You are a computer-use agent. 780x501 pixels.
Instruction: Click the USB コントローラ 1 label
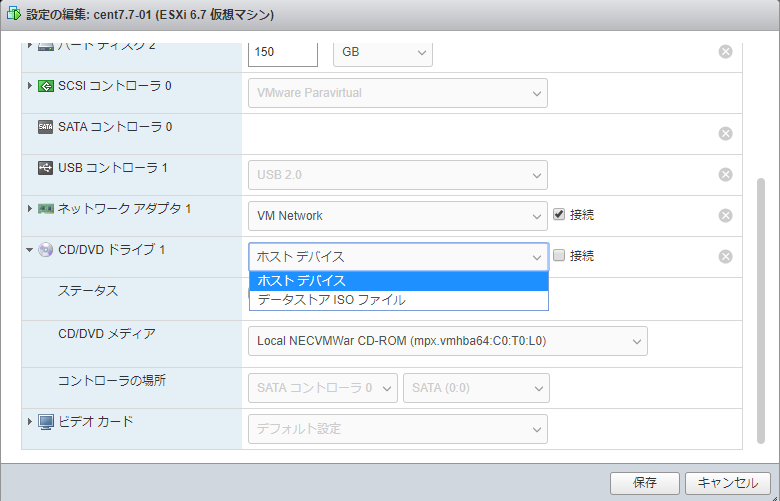113,168
